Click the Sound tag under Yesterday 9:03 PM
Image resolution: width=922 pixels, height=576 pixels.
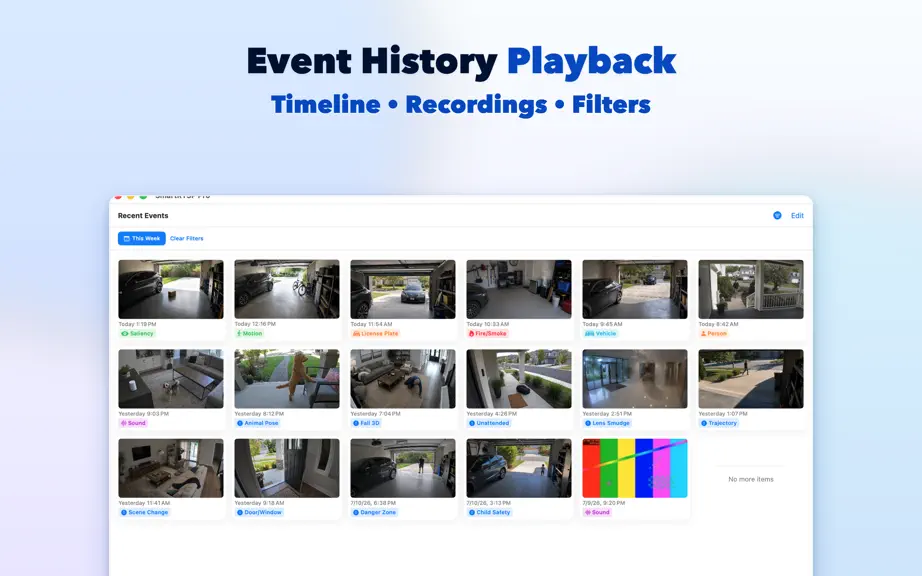[x=133, y=423]
